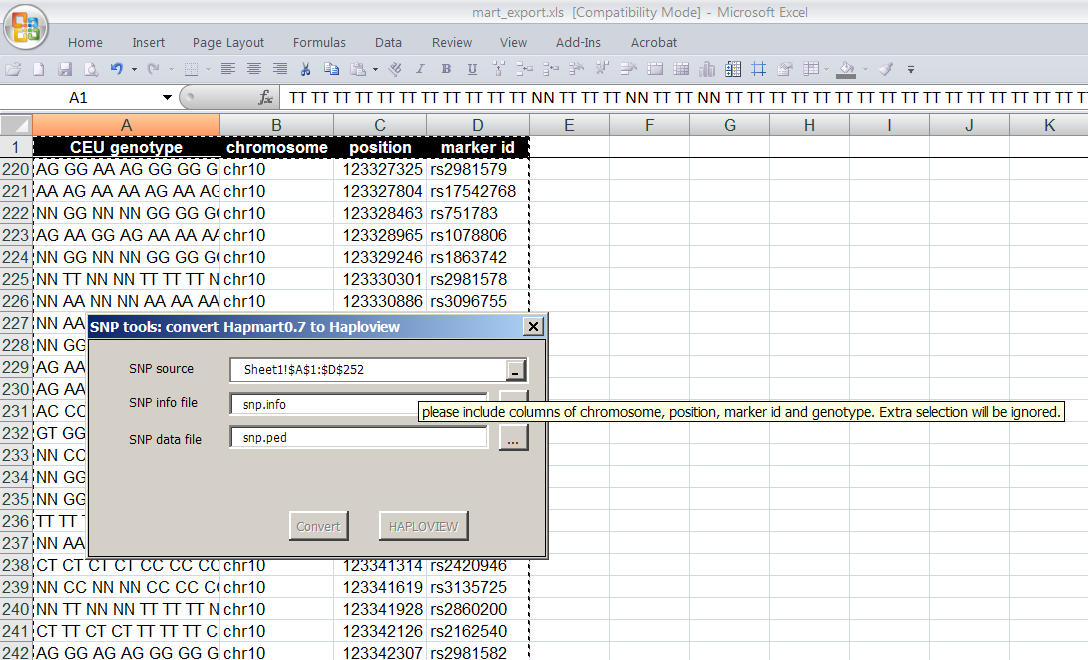This screenshot has height=660, width=1088.
Task: Switch to the Home ribbon tab
Action: coord(85,42)
